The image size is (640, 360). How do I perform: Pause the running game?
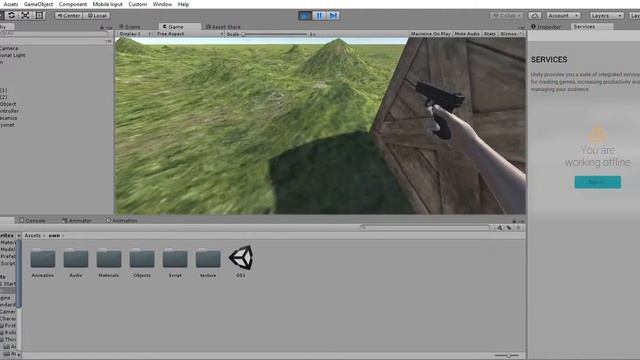click(x=319, y=16)
